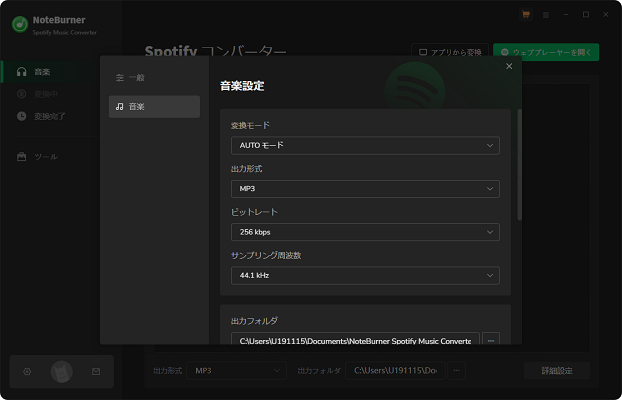Expand the サンプリング周波数 44.1 kHz dropdown

point(365,275)
